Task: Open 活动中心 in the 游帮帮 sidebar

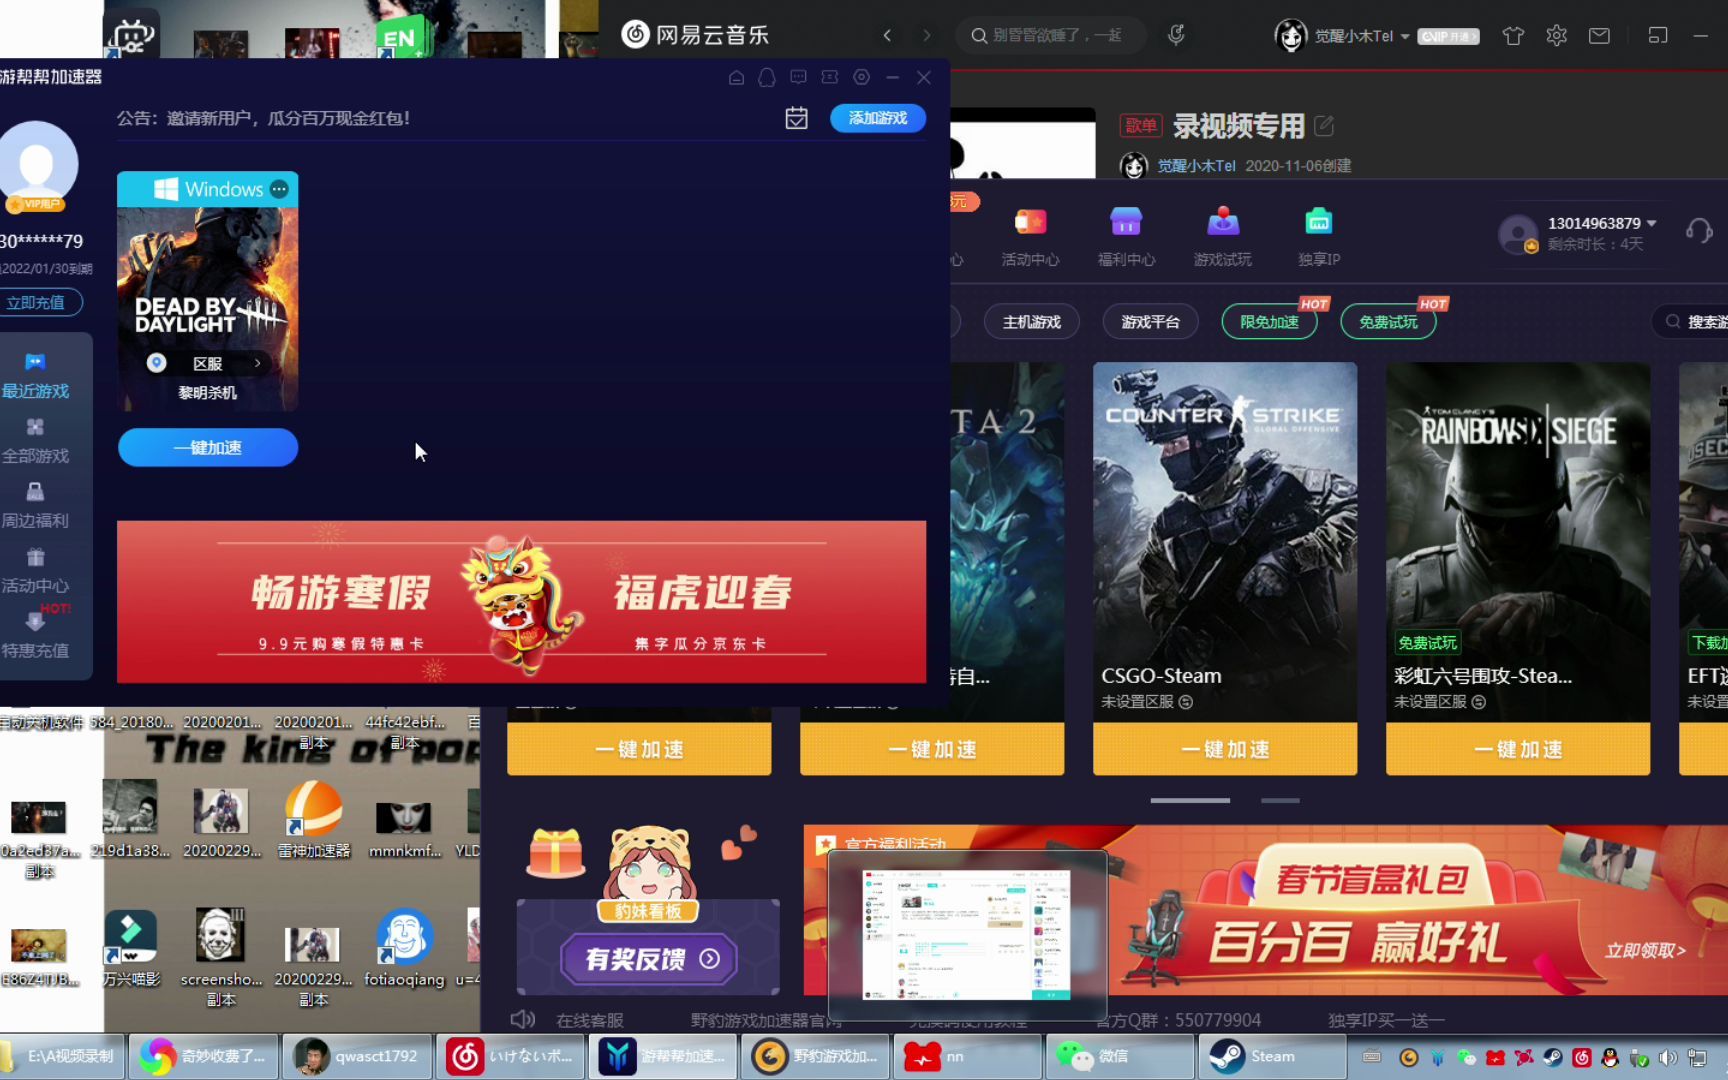Action: (35, 571)
